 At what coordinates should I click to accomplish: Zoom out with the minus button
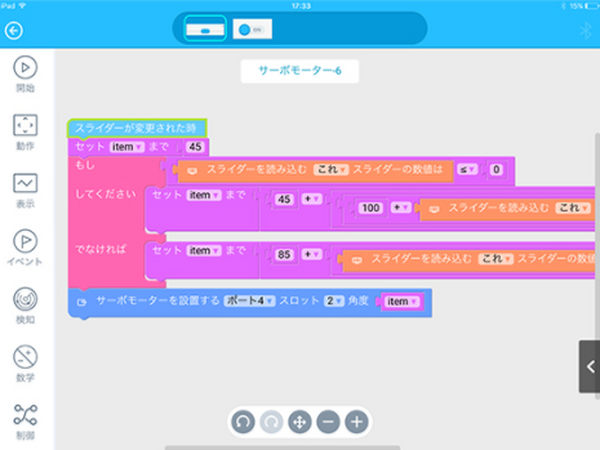pyautogui.click(x=327, y=422)
